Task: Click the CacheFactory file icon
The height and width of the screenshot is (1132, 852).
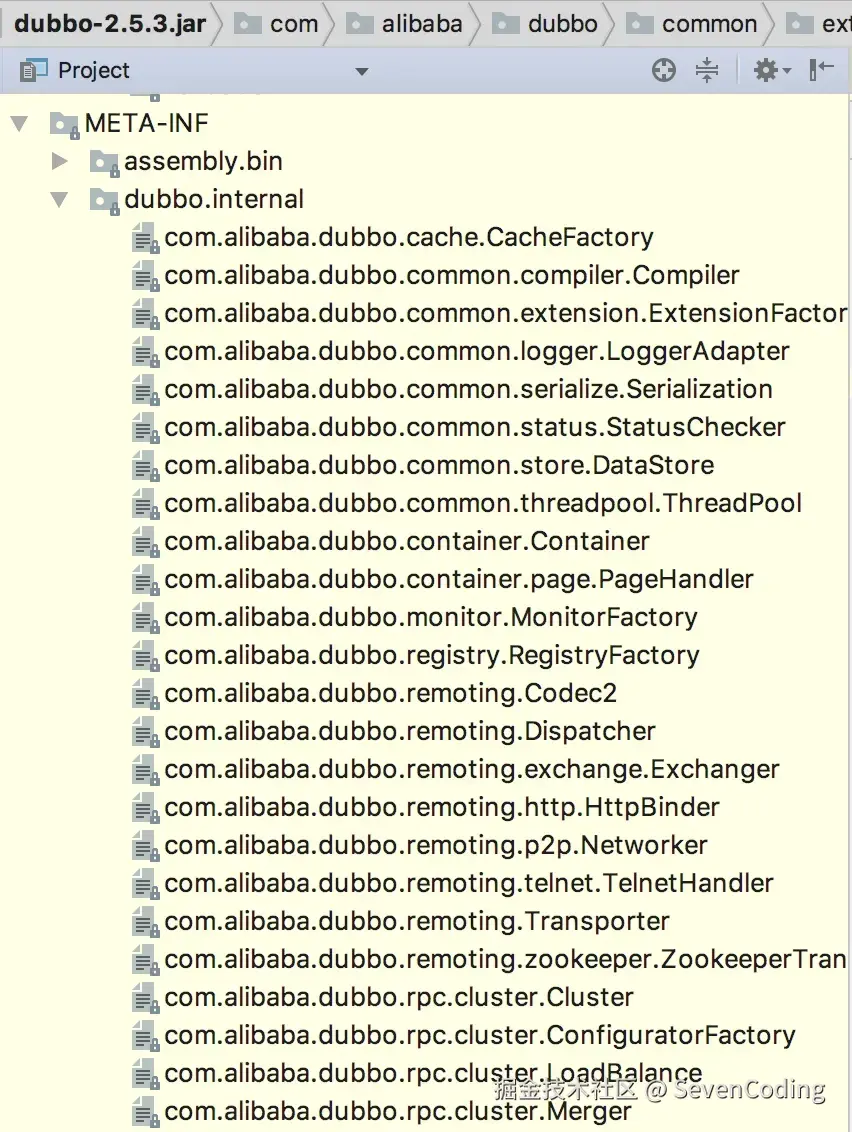Action: [x=146, y=238]
